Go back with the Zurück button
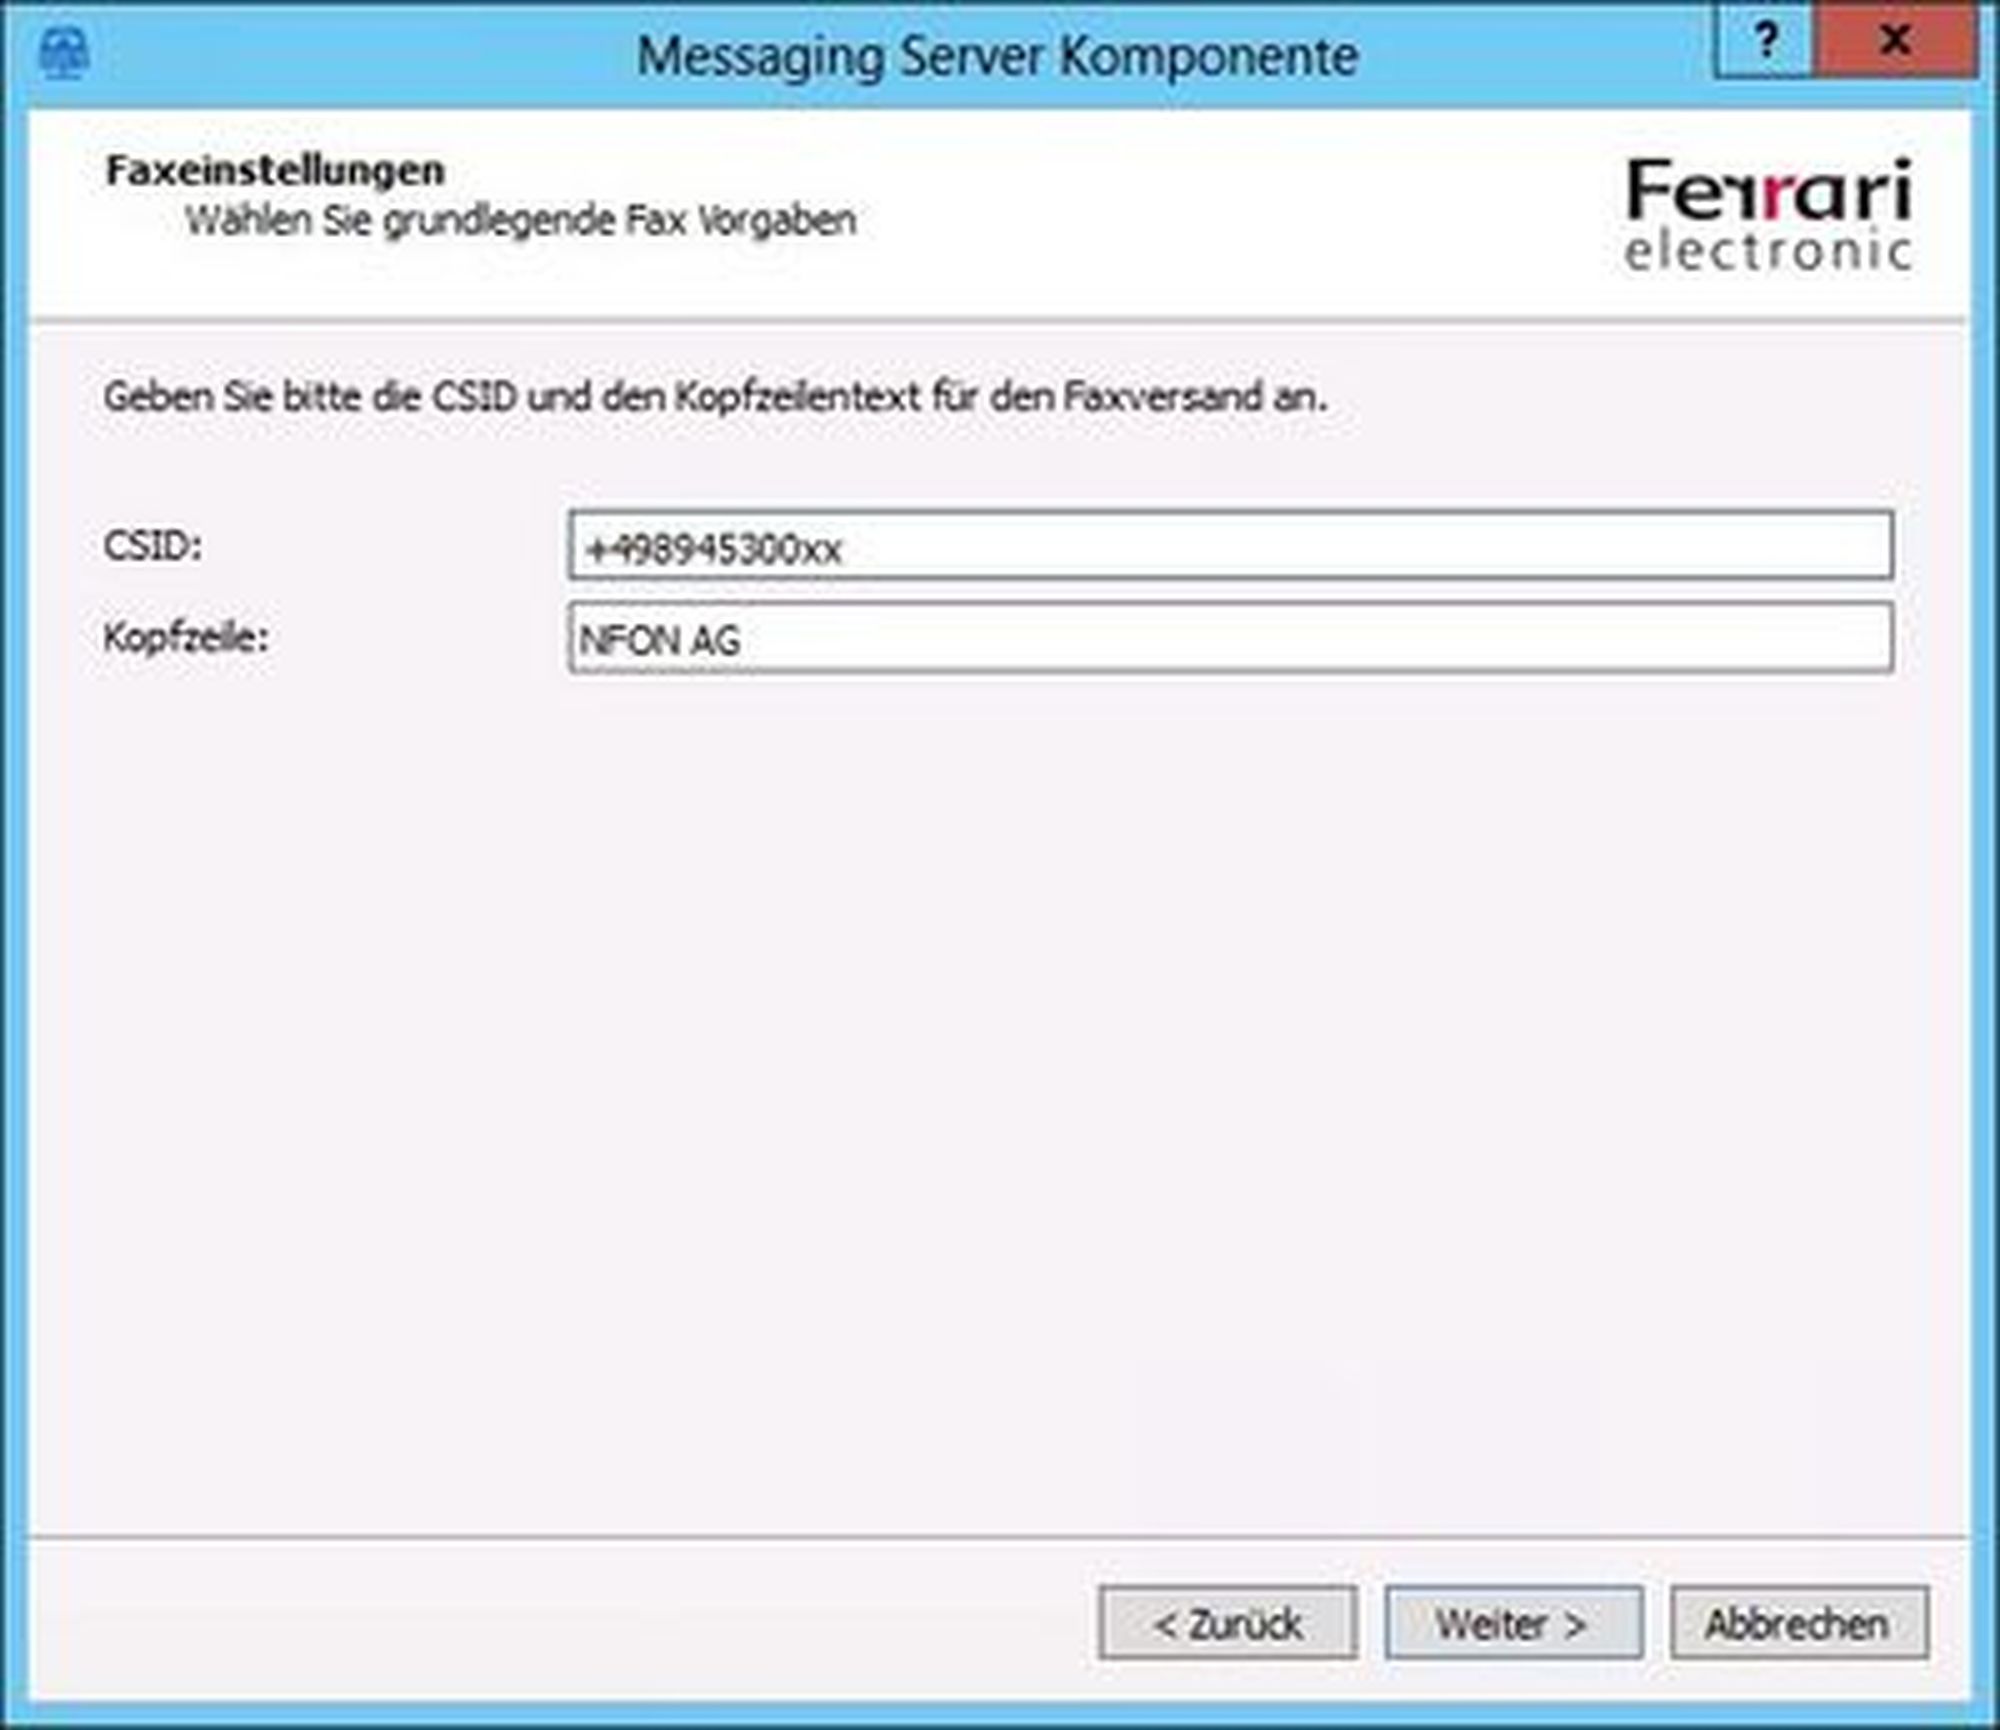This screenshot has height=1730, width=2000. [1228, 1624]
